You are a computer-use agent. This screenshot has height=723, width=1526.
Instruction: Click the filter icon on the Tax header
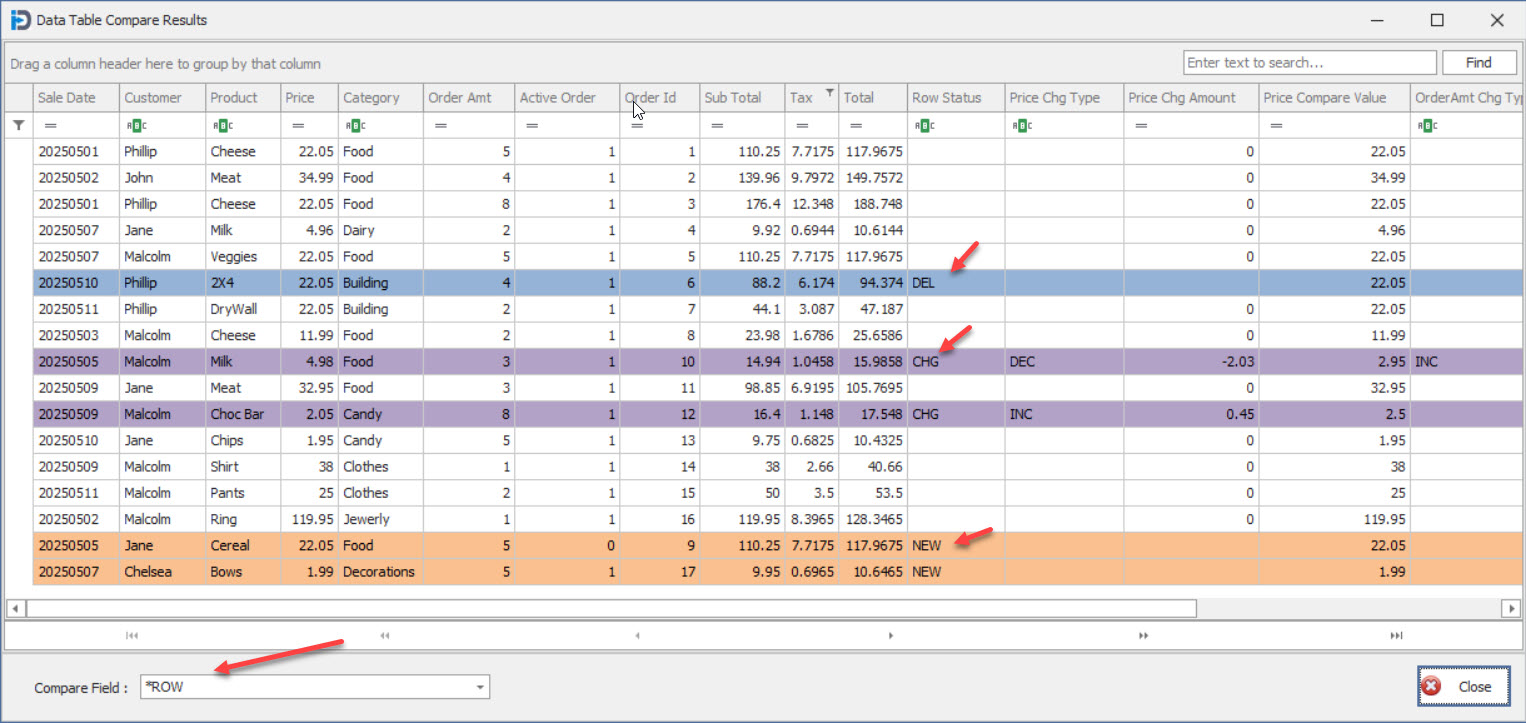click(828, 93)
